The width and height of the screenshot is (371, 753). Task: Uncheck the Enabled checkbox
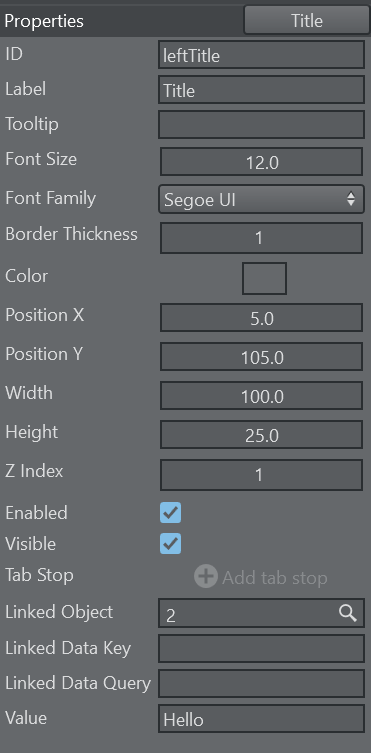coord(170,512)
